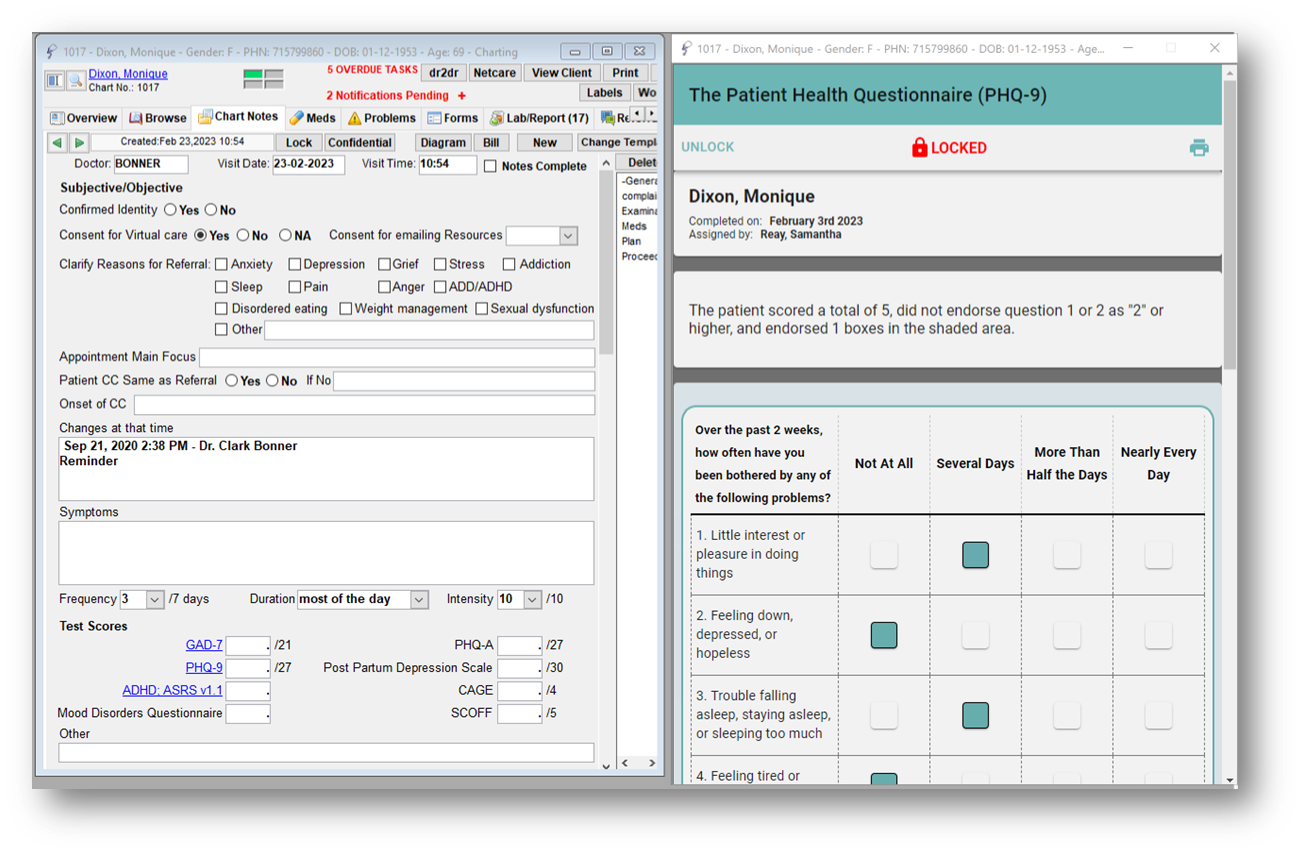Screen dimensions: 1303x854
Task: Select Not At All for question 2
Action: 884,635
